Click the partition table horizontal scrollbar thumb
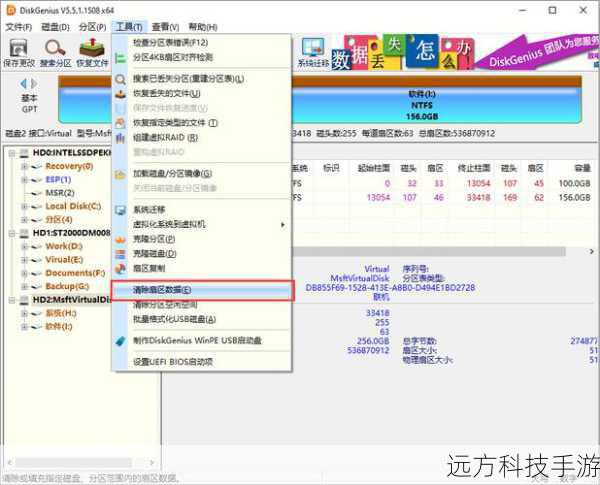The height and width of the screenshot is (485, 600). [429, 251]
